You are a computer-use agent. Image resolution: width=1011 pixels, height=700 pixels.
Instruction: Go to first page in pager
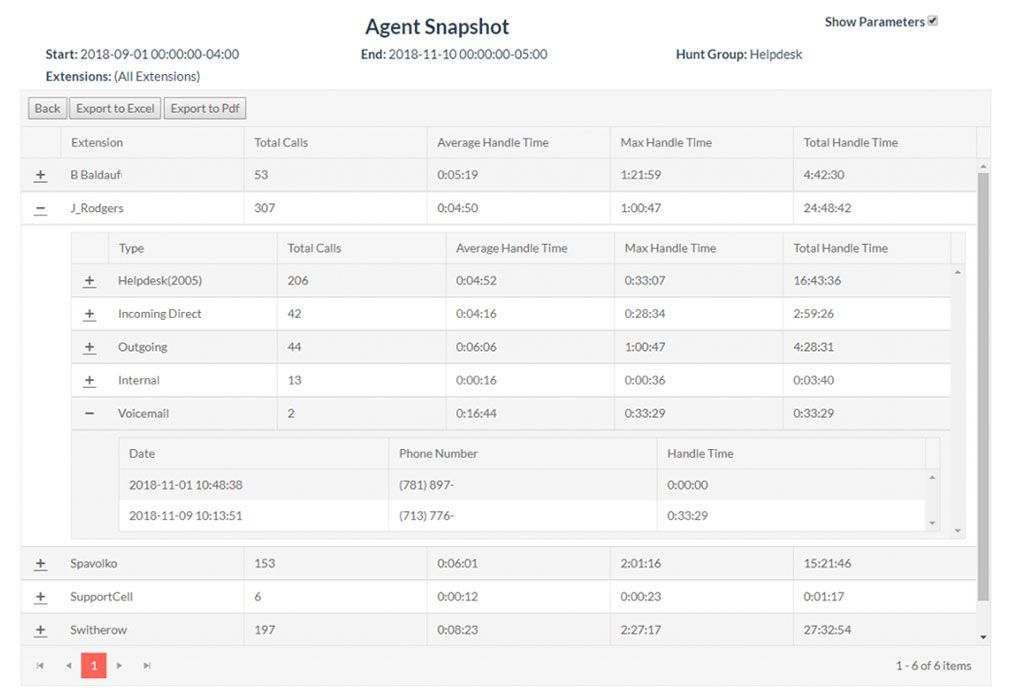point(40,665)
